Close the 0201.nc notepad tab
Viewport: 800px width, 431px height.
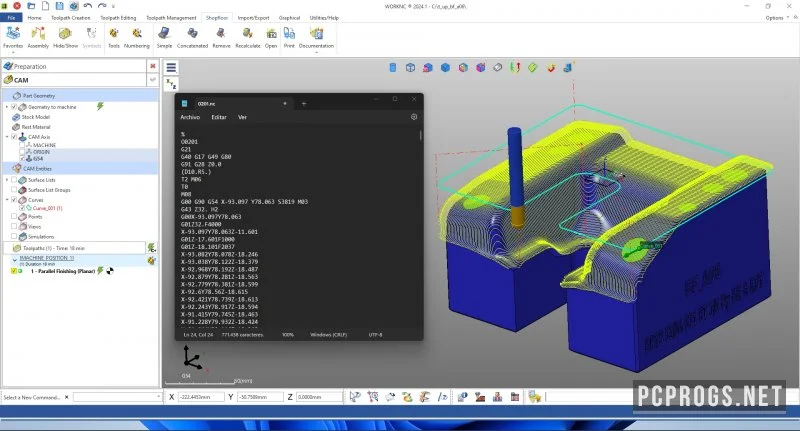[x=285, y=104]
